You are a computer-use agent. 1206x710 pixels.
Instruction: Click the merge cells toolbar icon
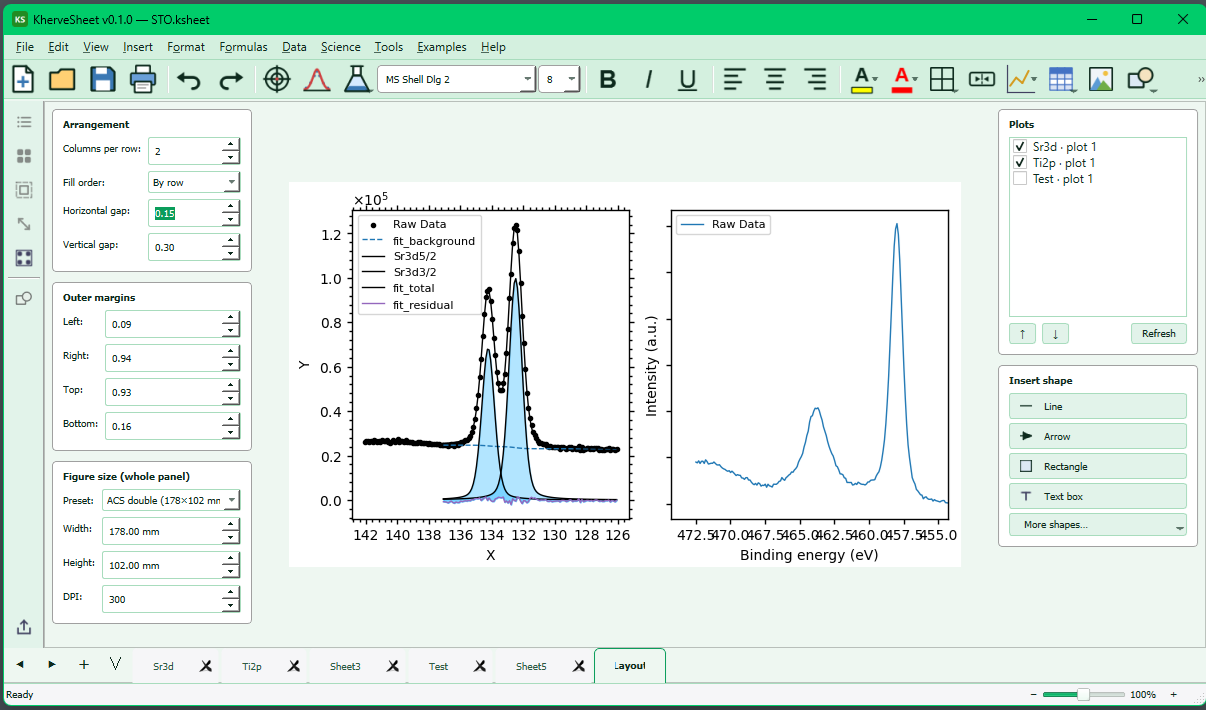pos(982,80)
